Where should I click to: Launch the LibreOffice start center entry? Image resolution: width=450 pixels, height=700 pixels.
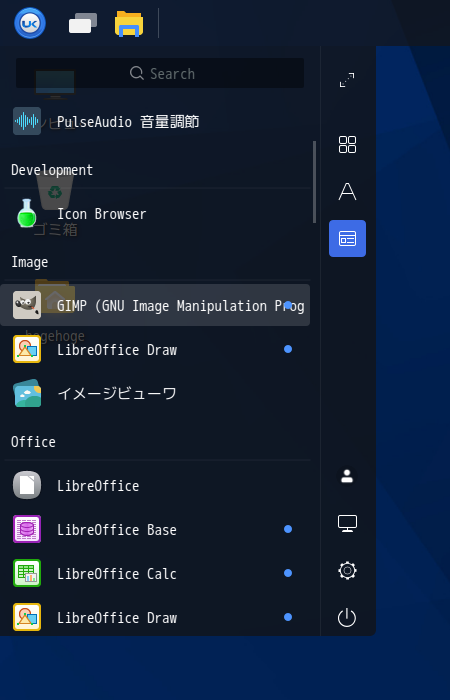tap(155, 485)
